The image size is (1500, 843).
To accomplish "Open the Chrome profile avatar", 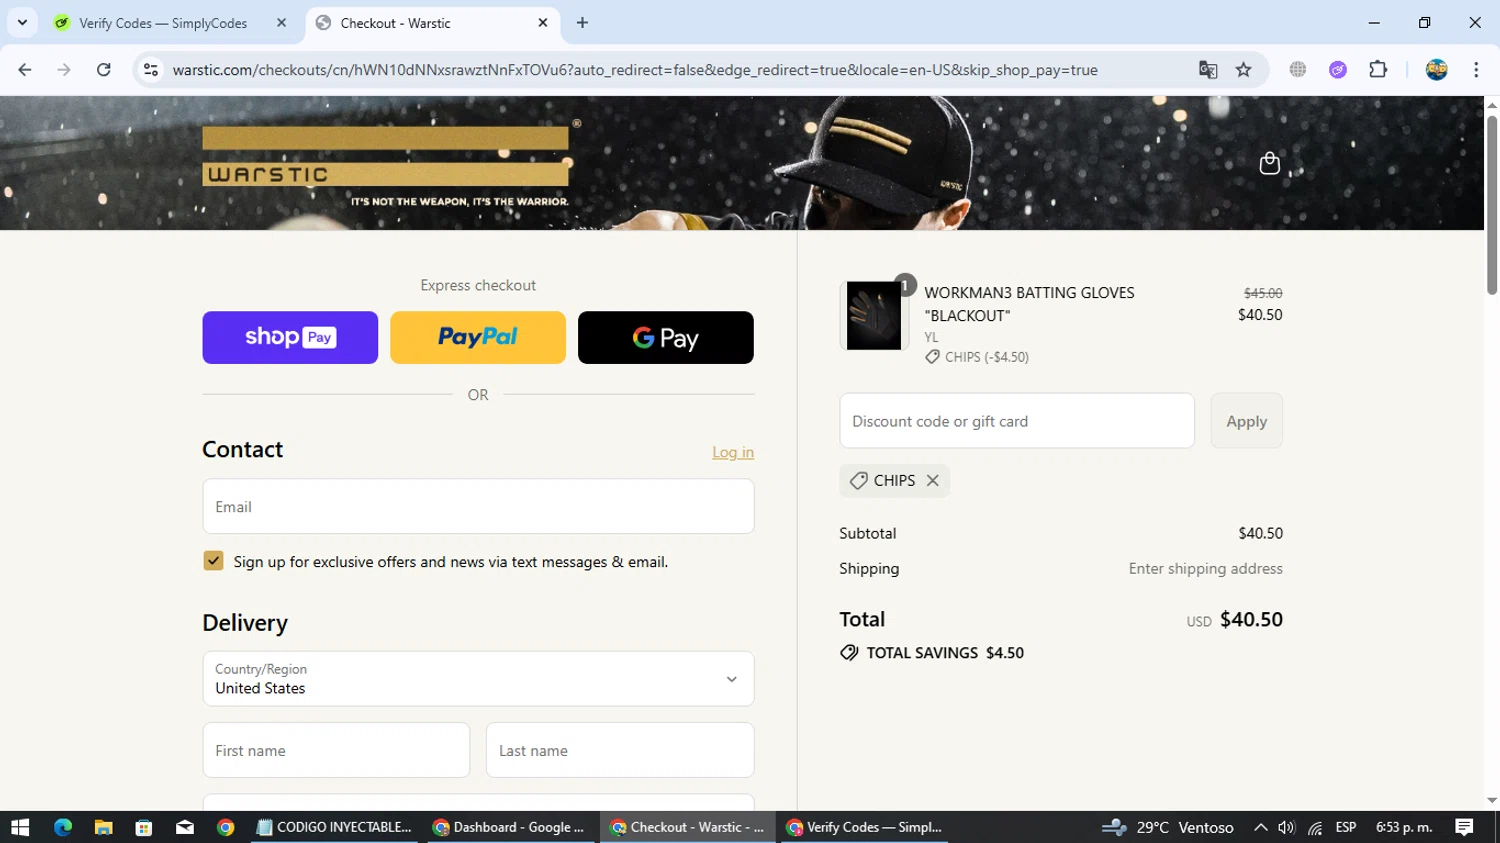I will [1437, 70].
